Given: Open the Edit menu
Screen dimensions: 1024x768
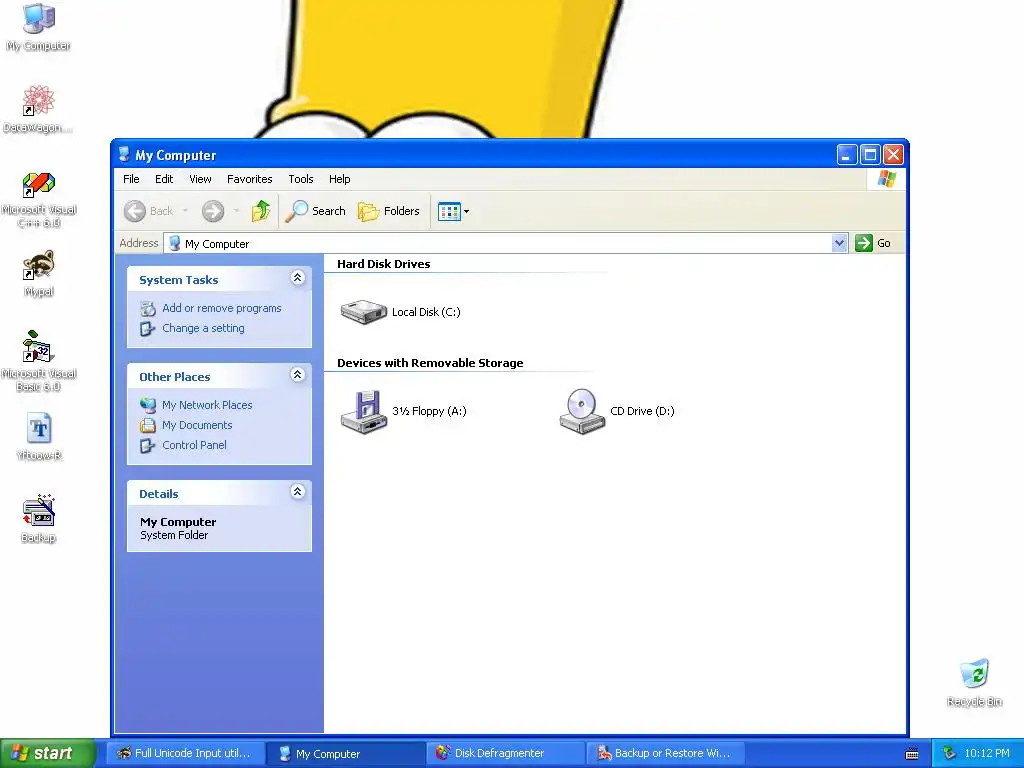Looking at the screenshot, I should (x=164, y=179).
